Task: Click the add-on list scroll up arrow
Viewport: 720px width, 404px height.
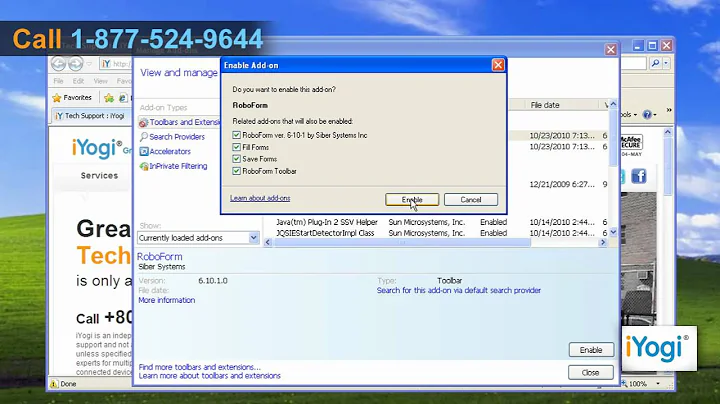Action: pos(613,105)
